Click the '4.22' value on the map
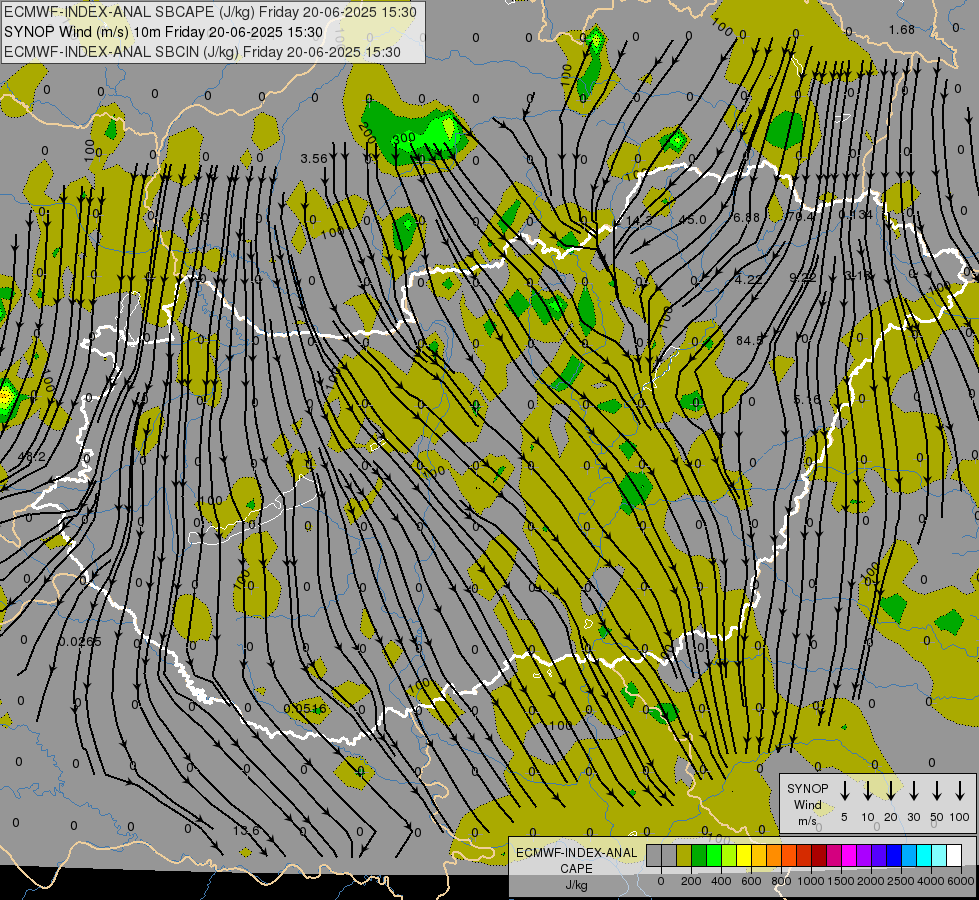Image resolution: width=979 pixels, height=900 pixels. (x=749, y=279)
